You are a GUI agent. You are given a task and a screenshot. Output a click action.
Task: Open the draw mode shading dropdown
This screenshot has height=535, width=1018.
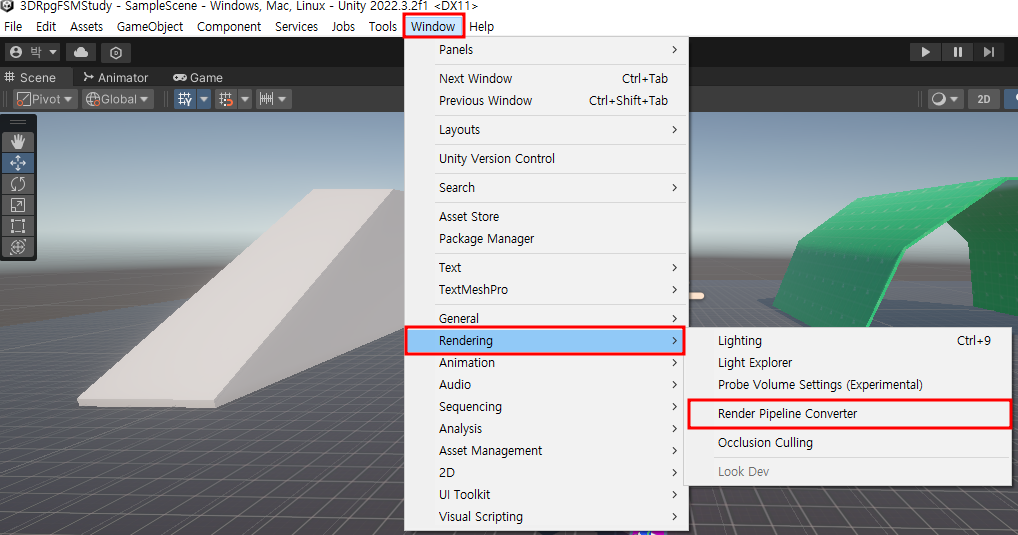[945, 99]
